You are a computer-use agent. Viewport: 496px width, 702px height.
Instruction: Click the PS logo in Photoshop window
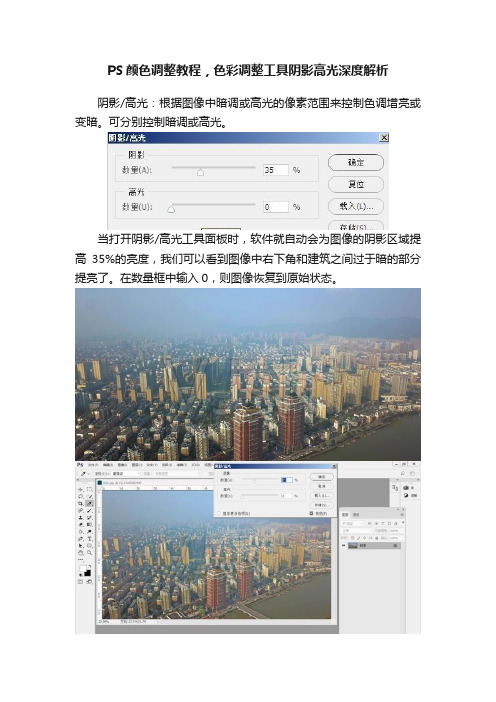point(80,465)
